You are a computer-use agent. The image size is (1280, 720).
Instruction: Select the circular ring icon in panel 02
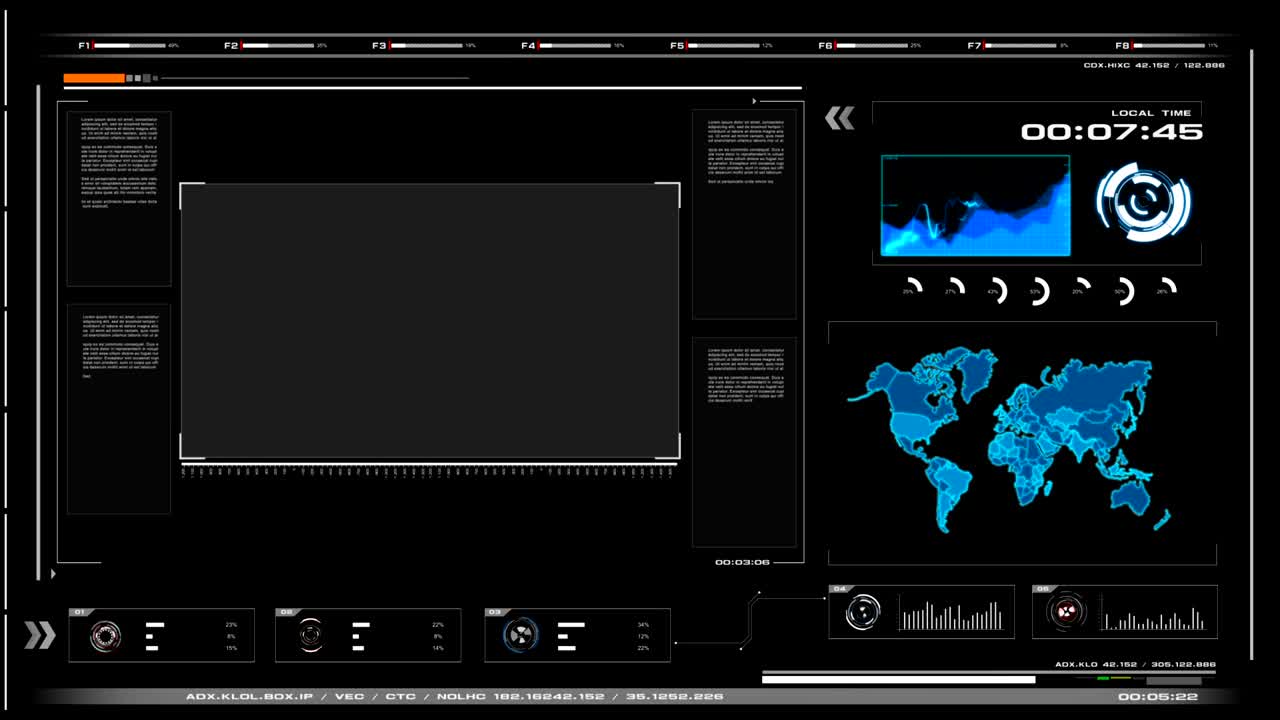(x=311, y=635)
